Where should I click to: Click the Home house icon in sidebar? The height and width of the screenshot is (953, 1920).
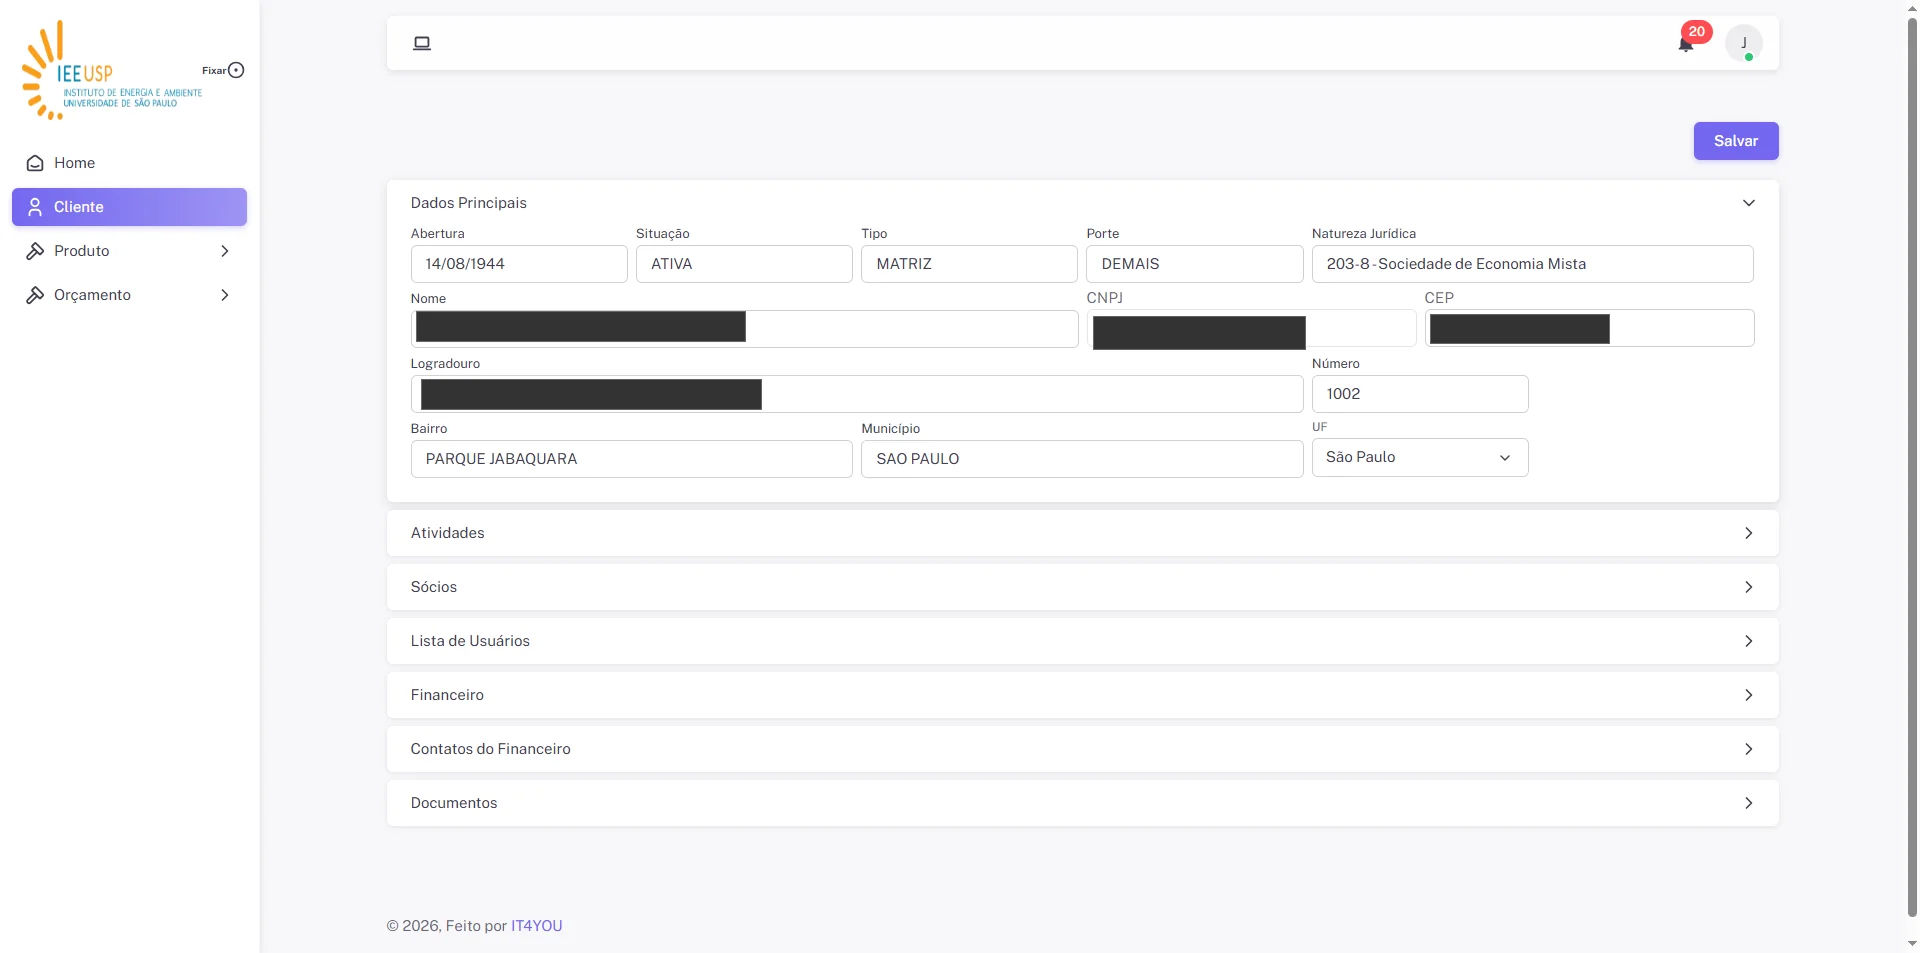pyautogui.click(x=35, y=163)
